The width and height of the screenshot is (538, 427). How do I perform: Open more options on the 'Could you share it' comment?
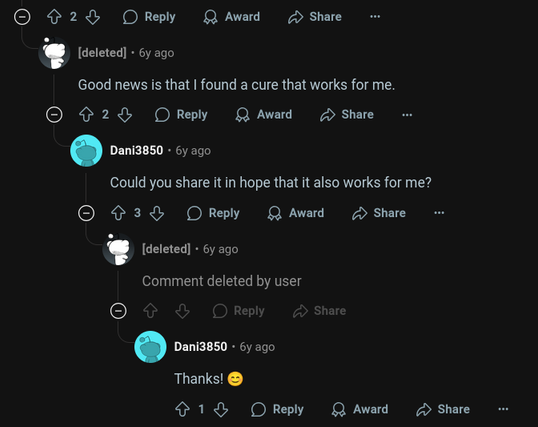coord(439,213)
